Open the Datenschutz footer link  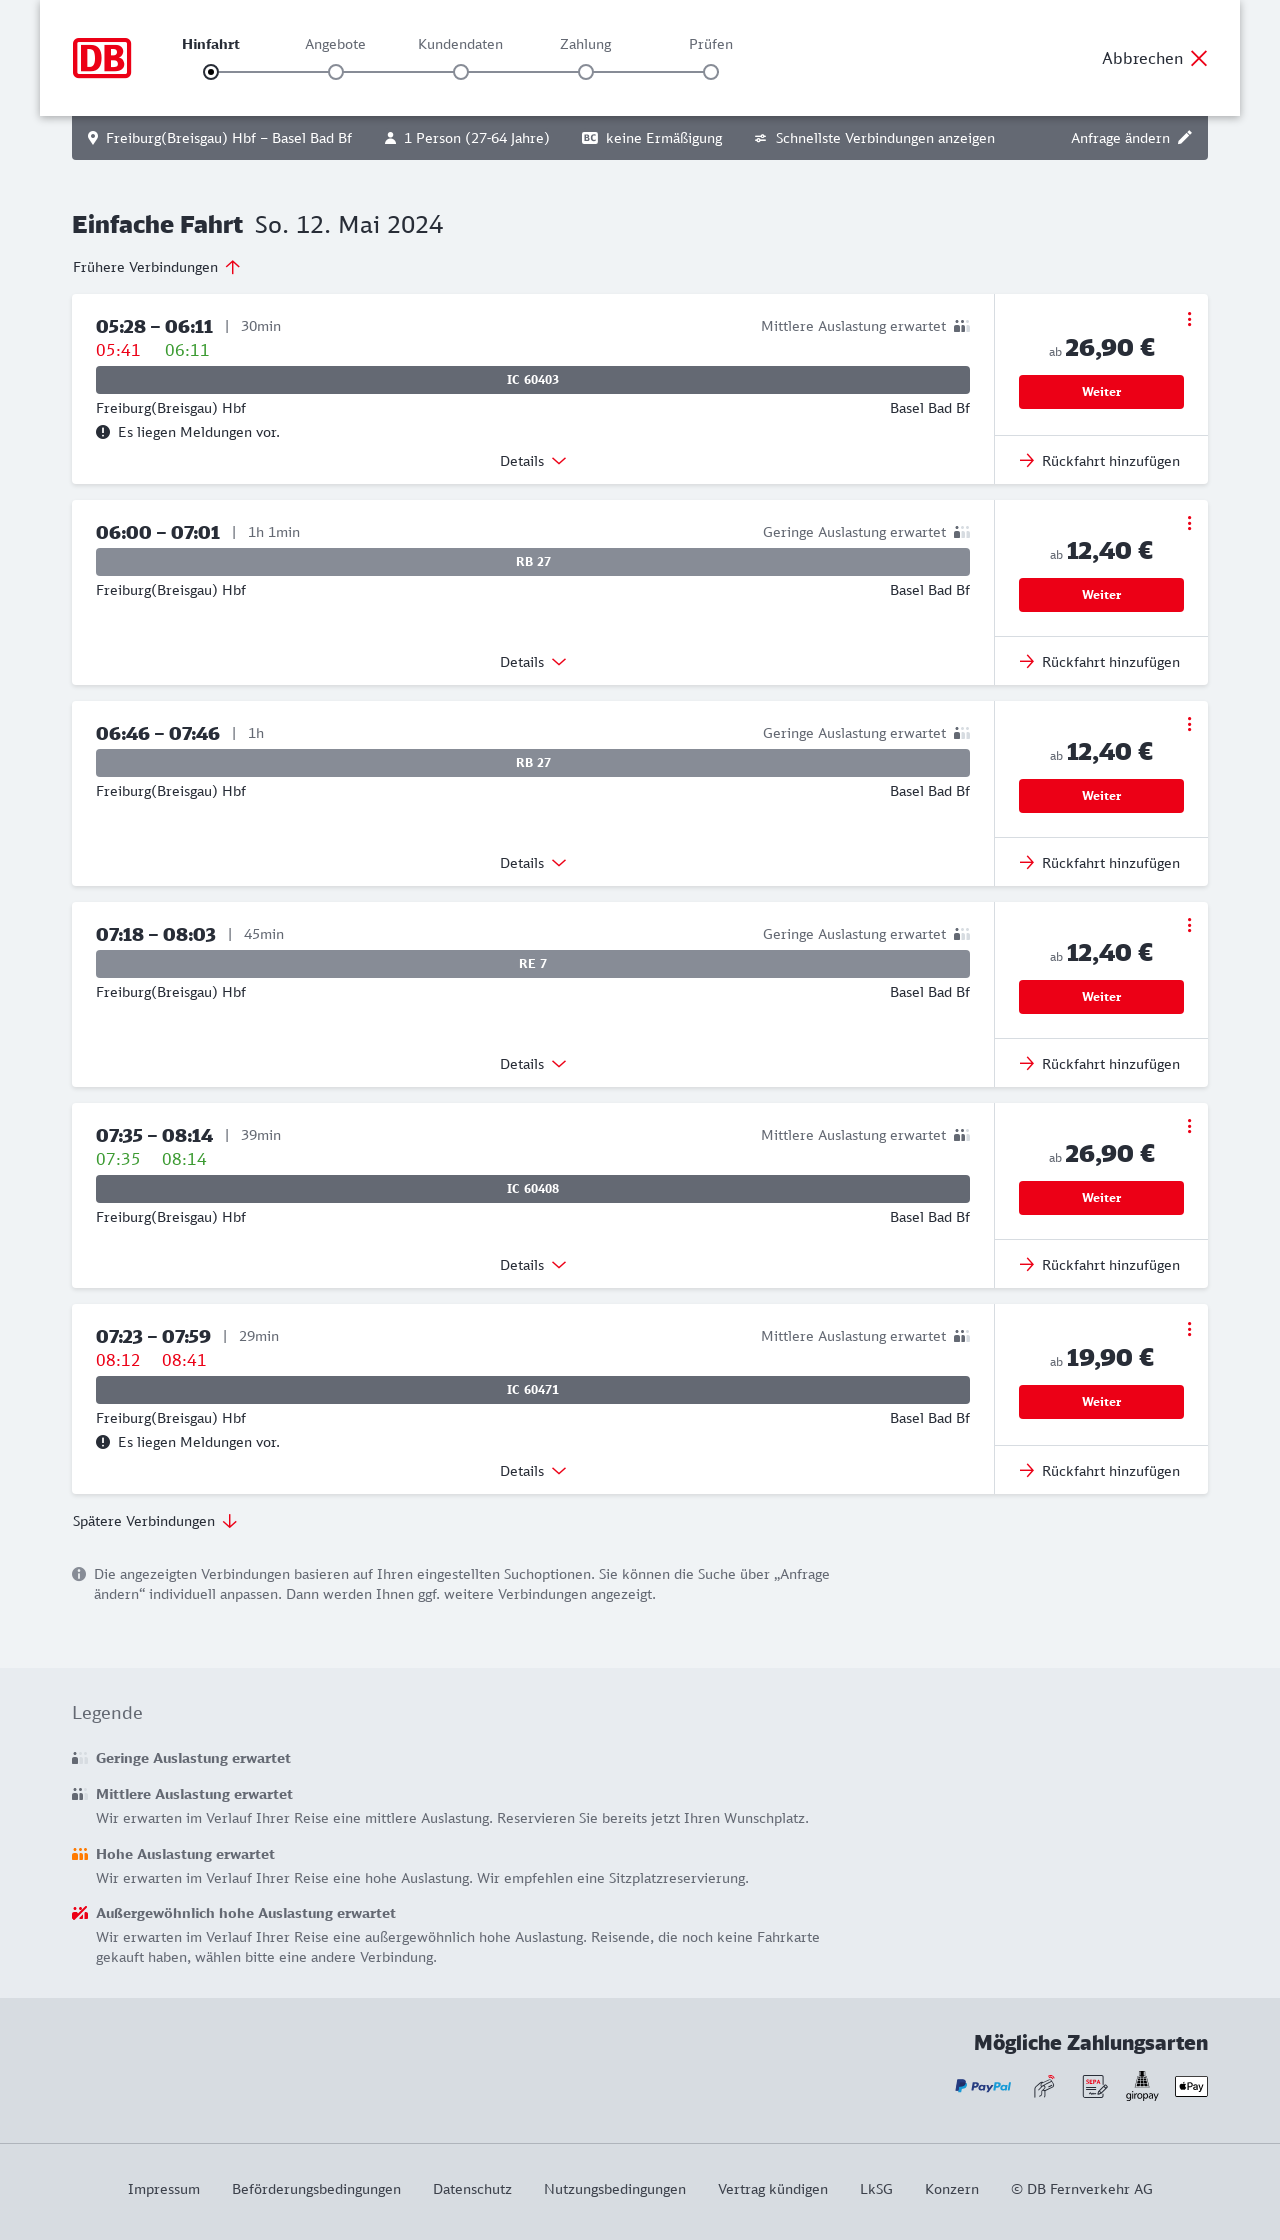point(472,2189)
